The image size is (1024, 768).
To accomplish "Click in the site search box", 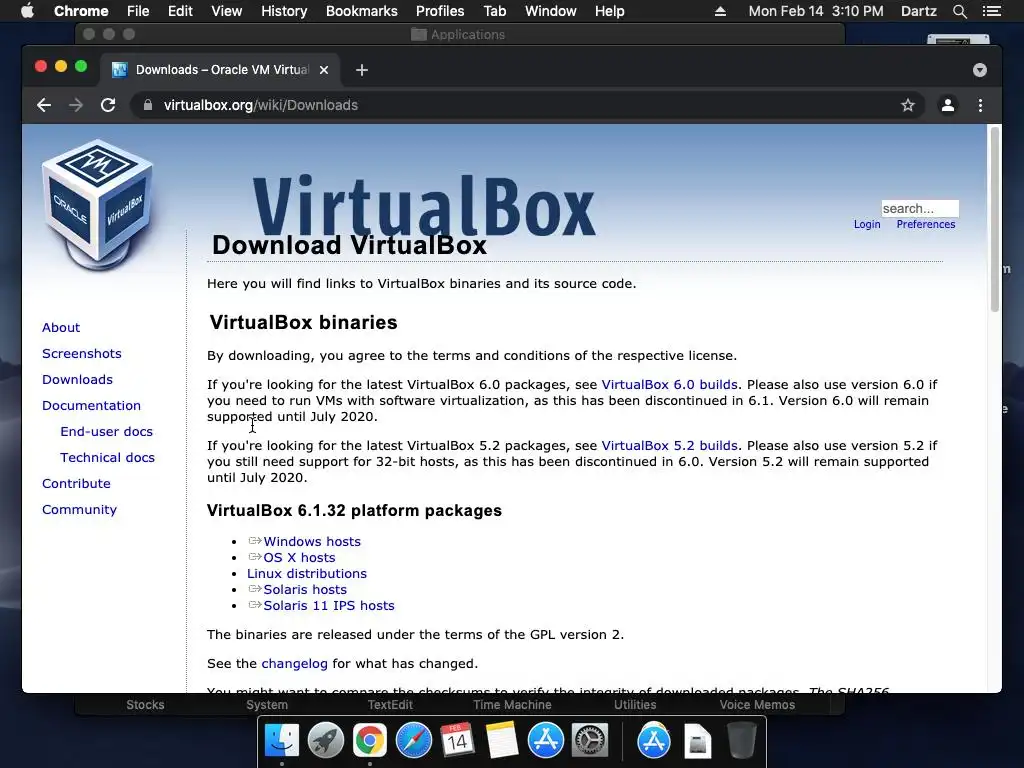I will point(920,208).
